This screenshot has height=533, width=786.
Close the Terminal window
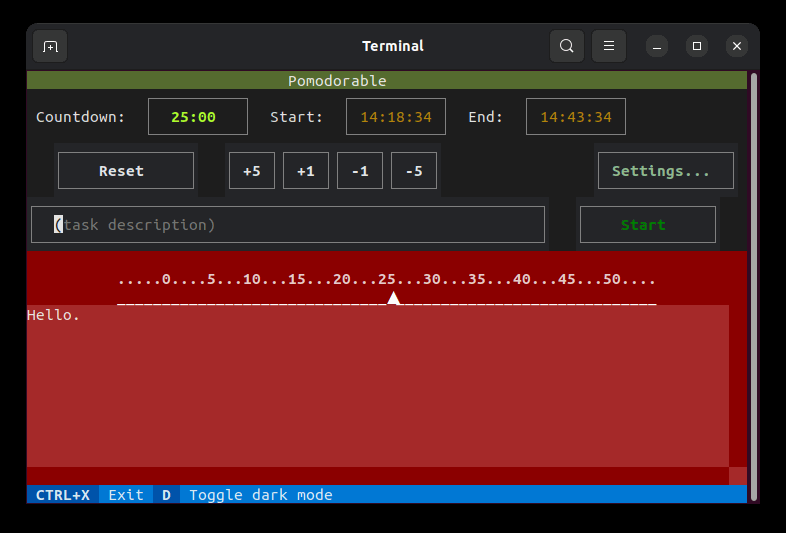[737, 46]
